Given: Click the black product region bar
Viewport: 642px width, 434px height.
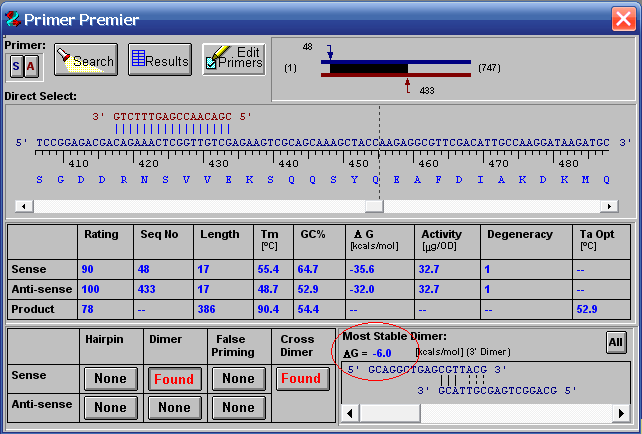Looking at the screenshot, I should pyautogui.click(x=368, y=68).
